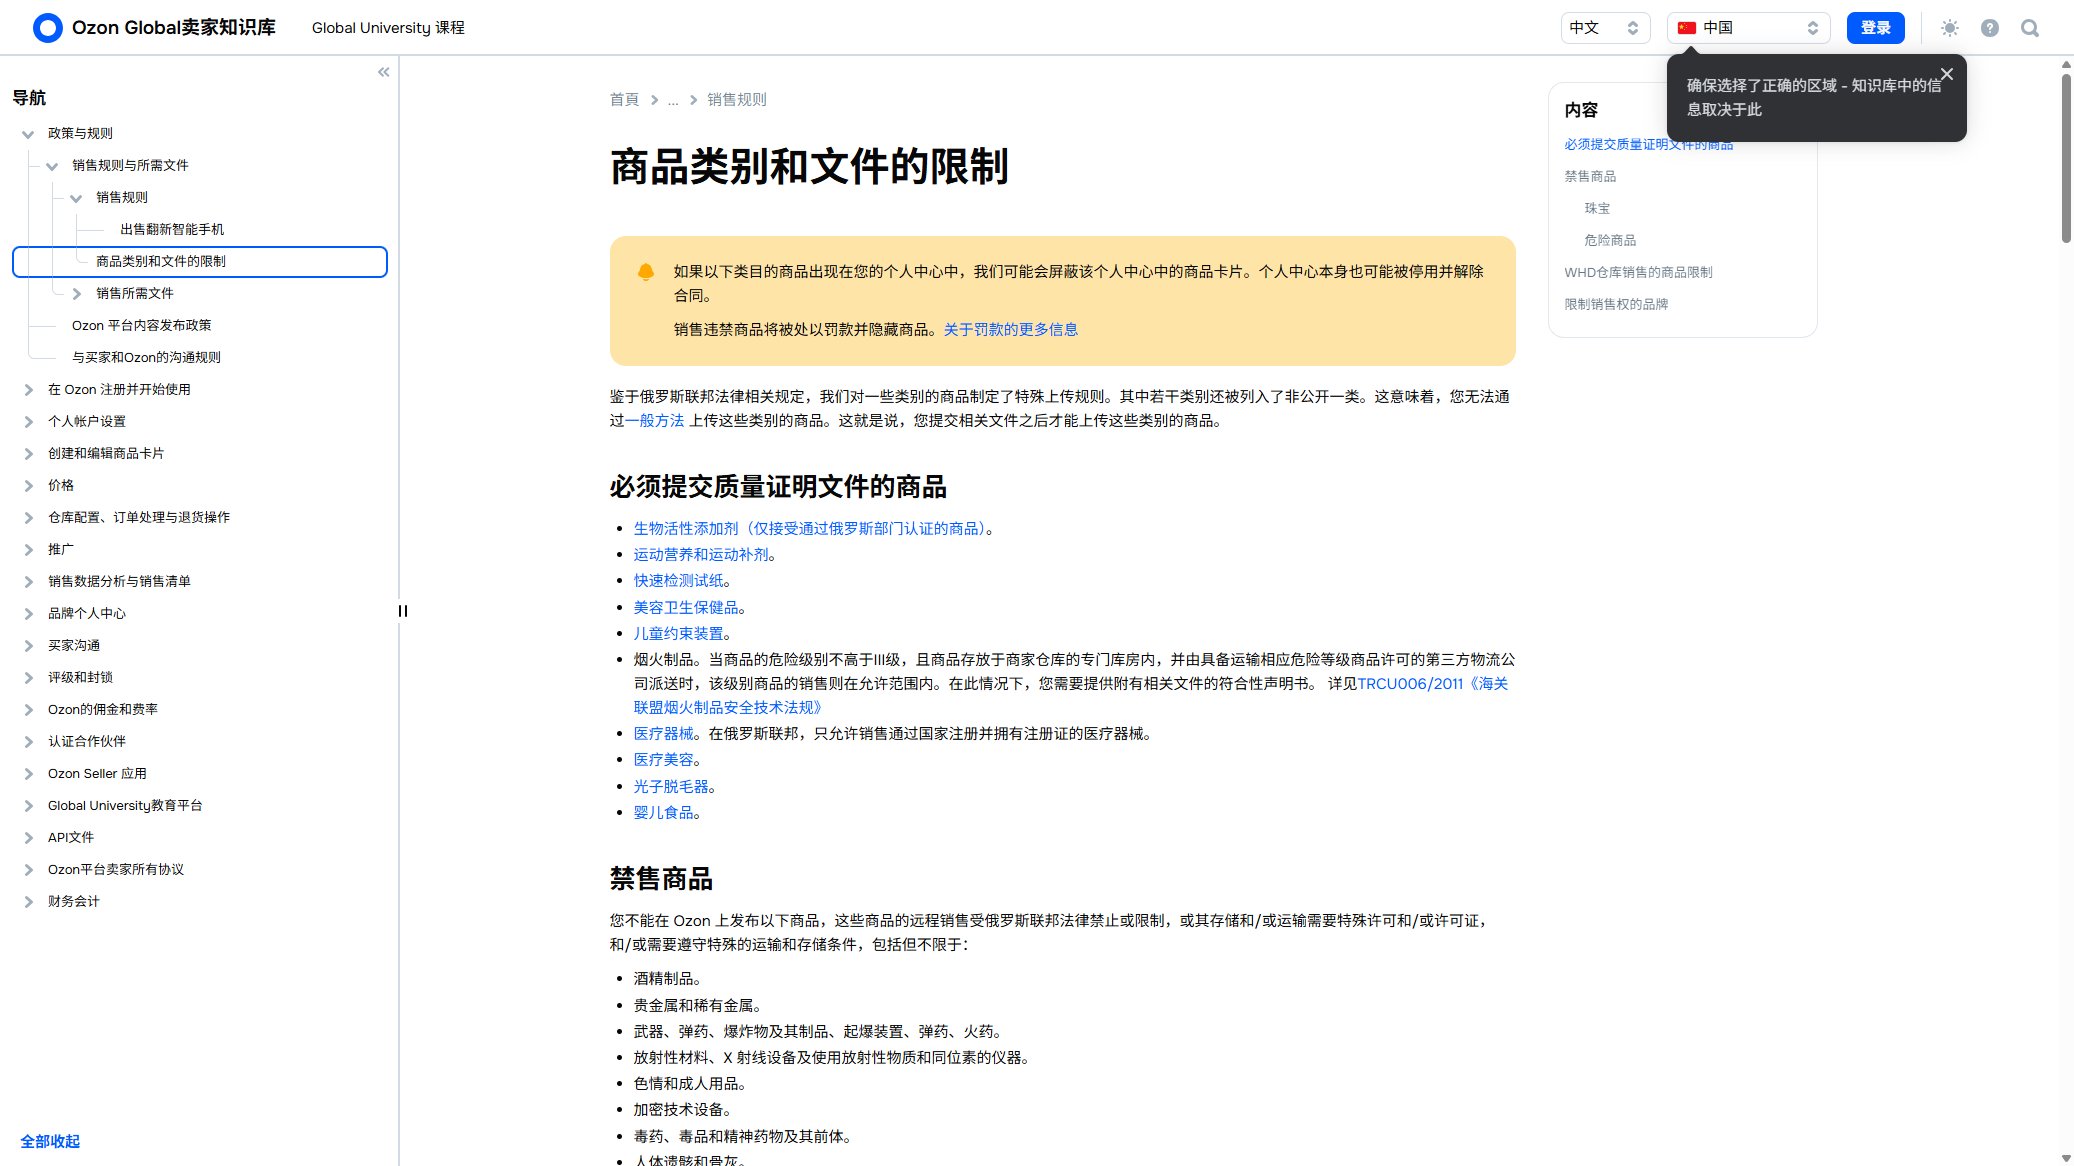Click 全部收起 collapse all link
Screen dimensions: 2074x1166
tap(50, 1141)
